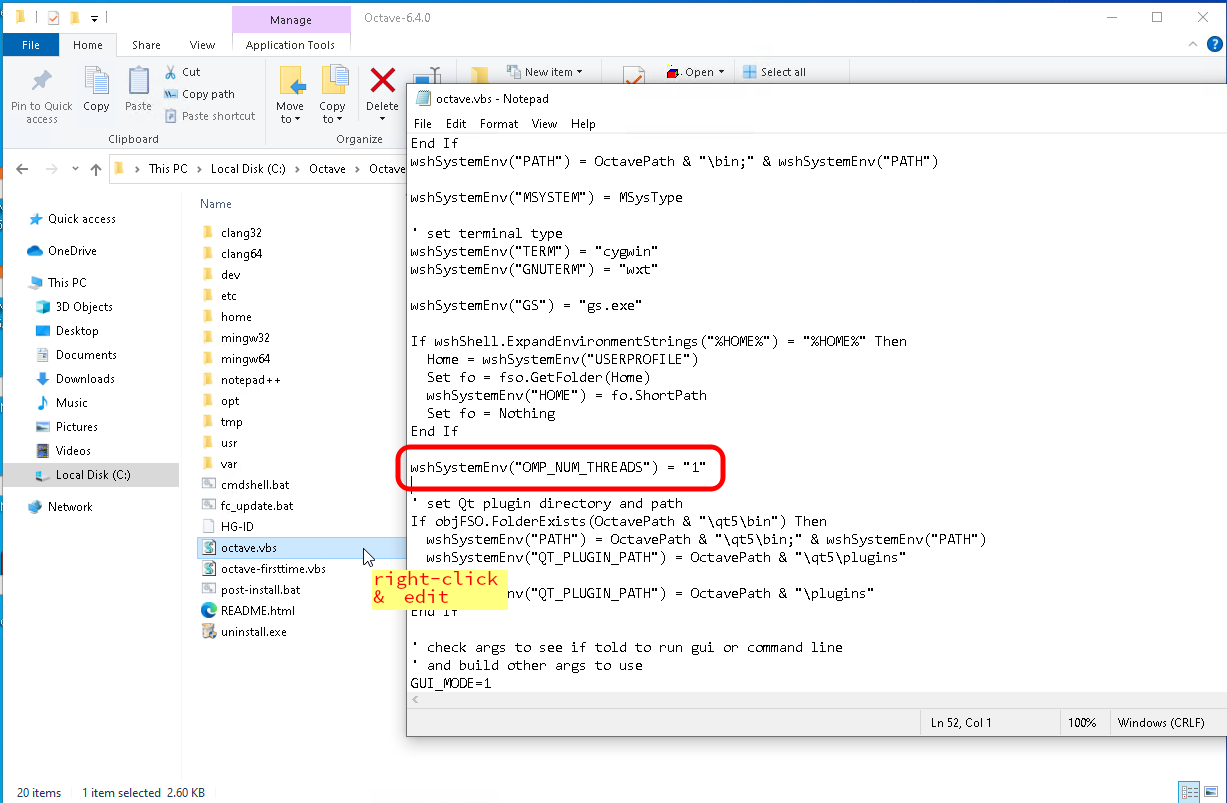Open Notepad View menu

pyautogui.click(x=544, y=124)
